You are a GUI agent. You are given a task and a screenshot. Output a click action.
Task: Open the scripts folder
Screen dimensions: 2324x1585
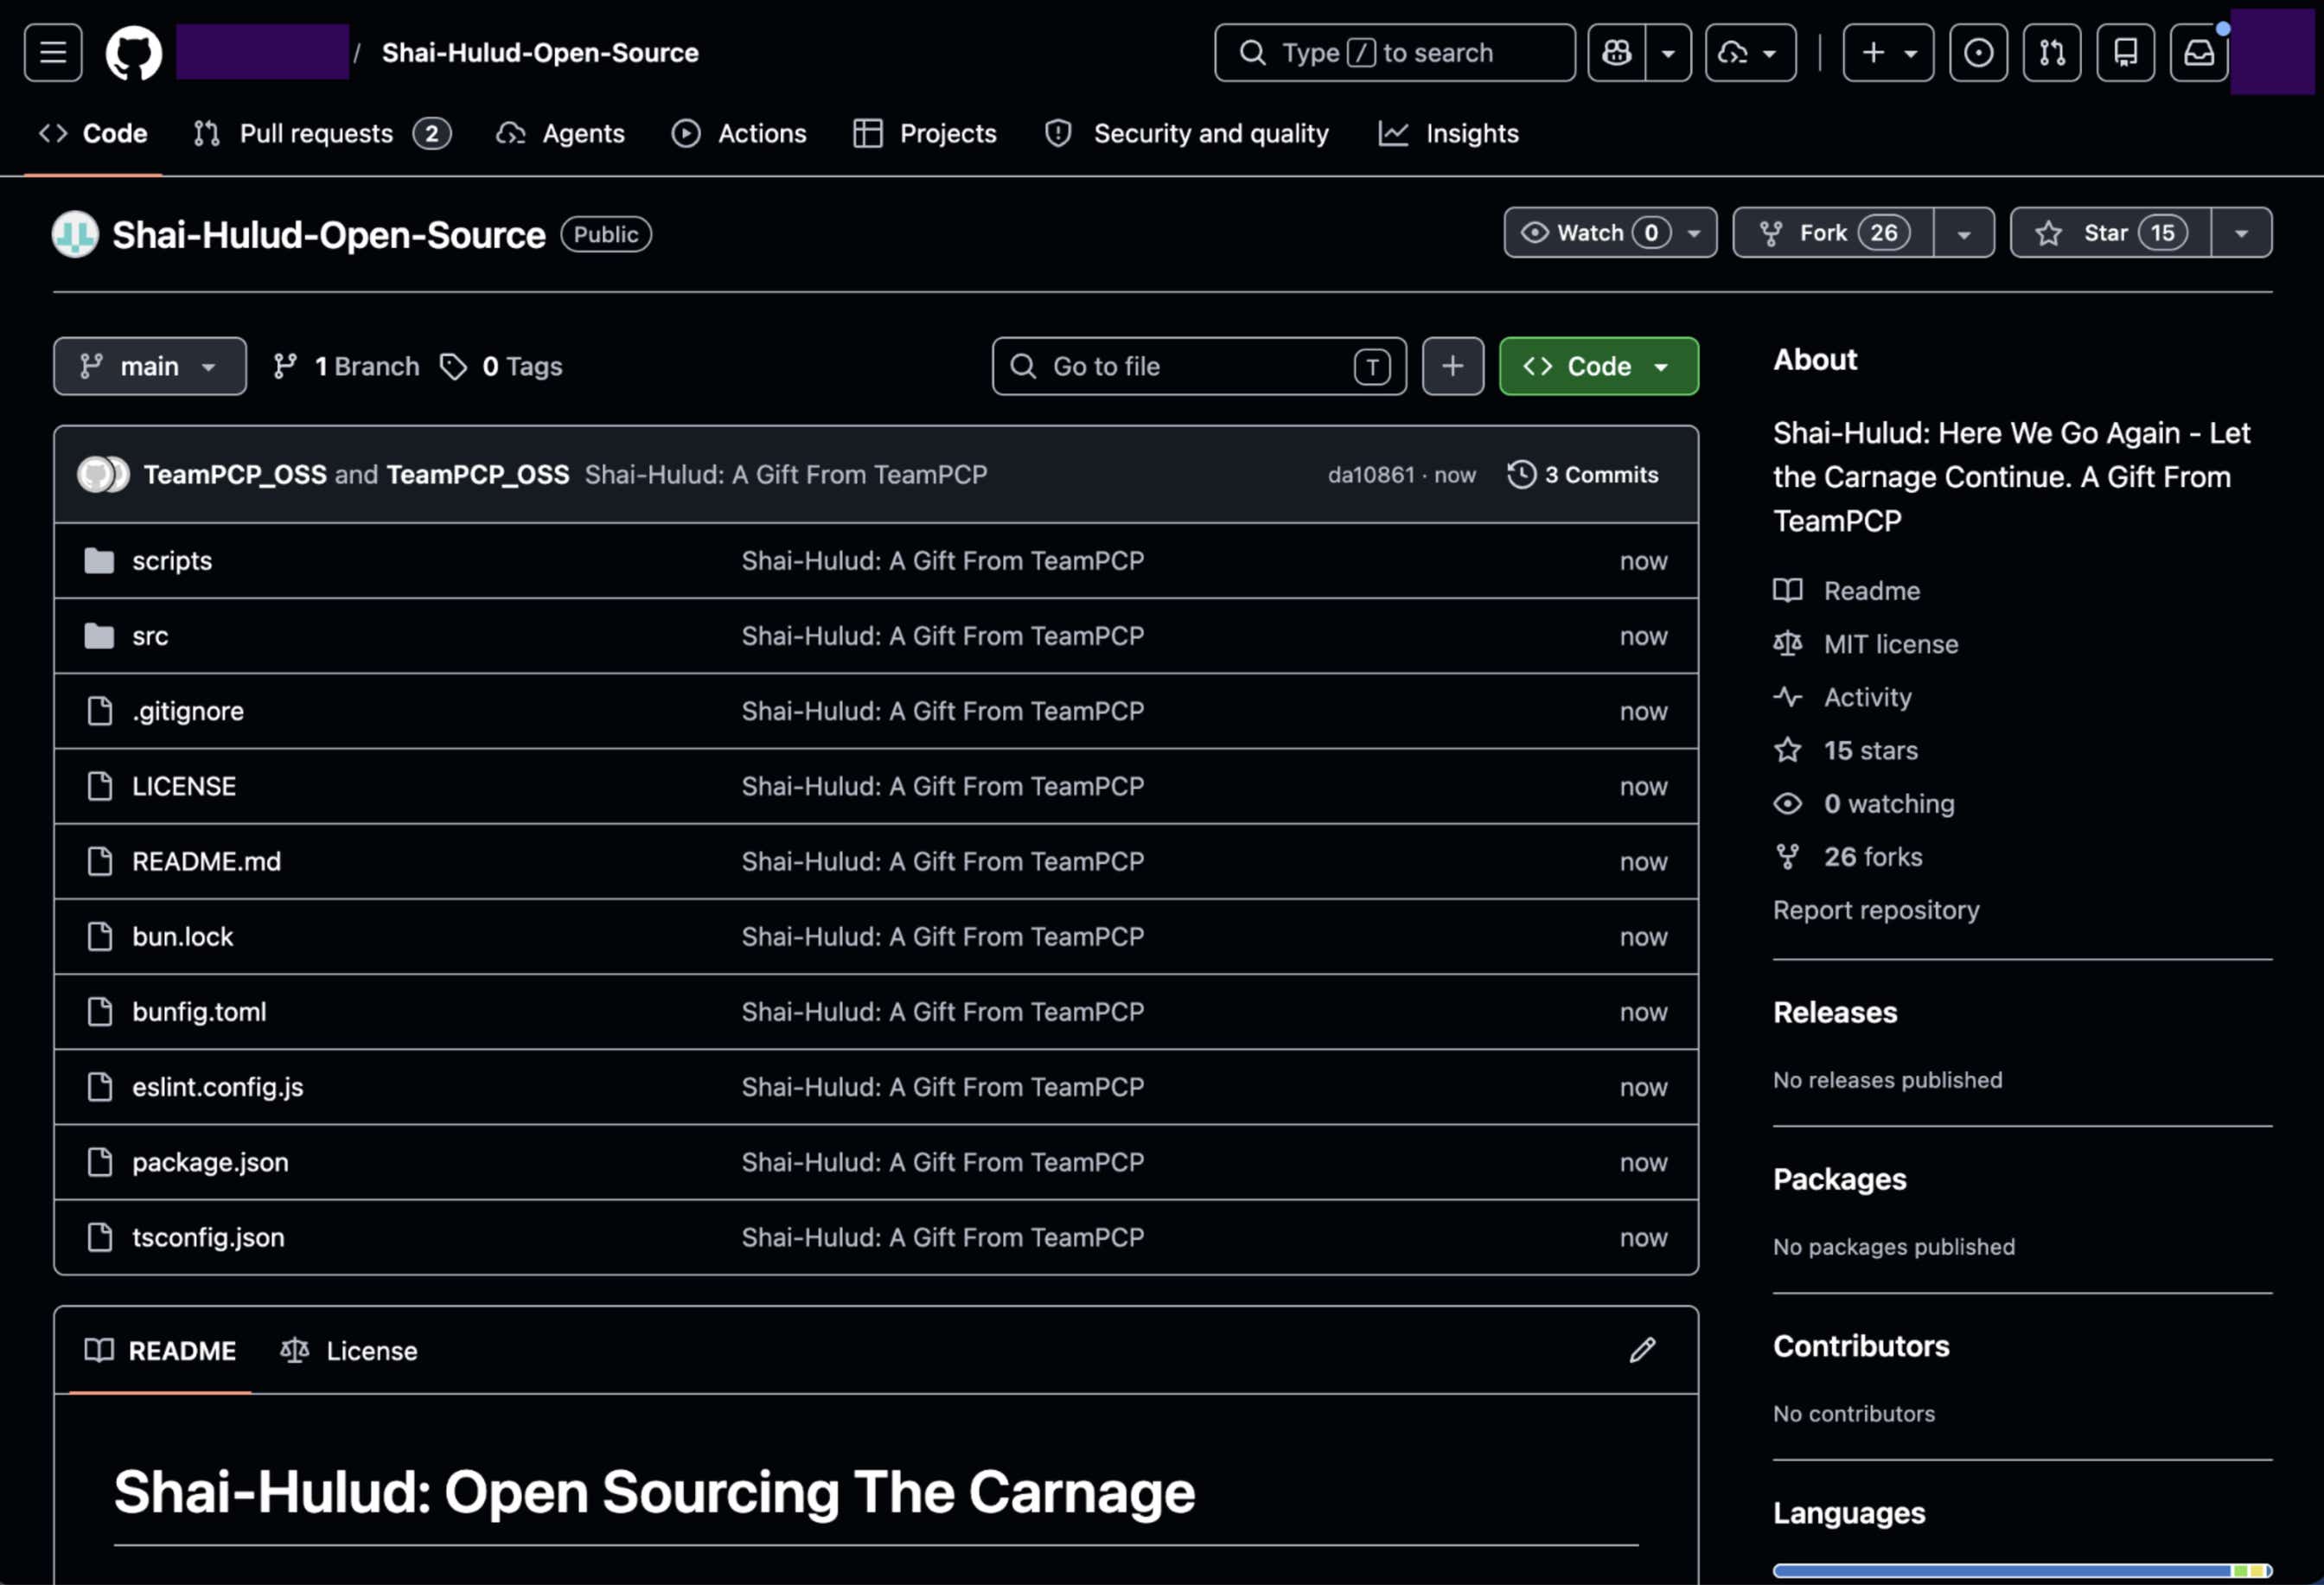tap(172, 561)
